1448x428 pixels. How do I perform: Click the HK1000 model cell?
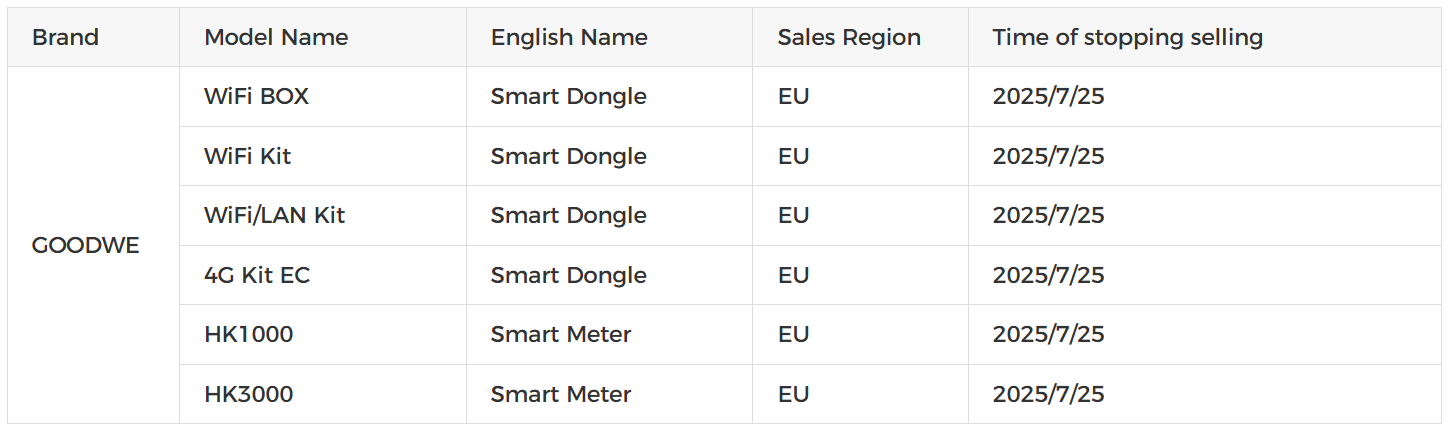(248, 335)
